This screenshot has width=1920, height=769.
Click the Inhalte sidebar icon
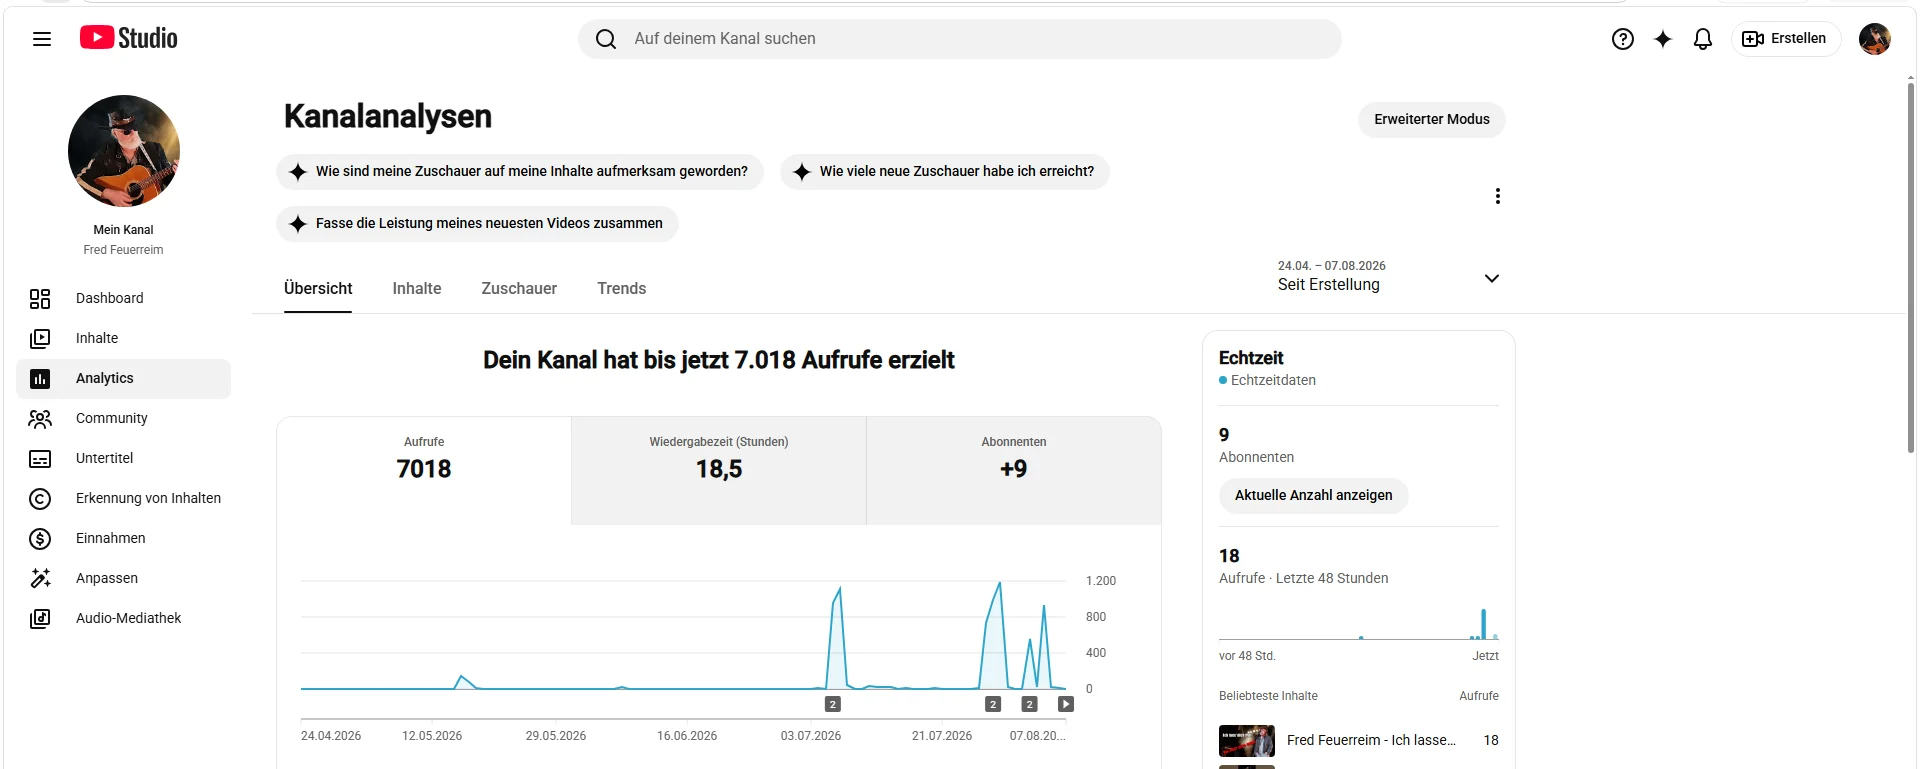(40, 339)
